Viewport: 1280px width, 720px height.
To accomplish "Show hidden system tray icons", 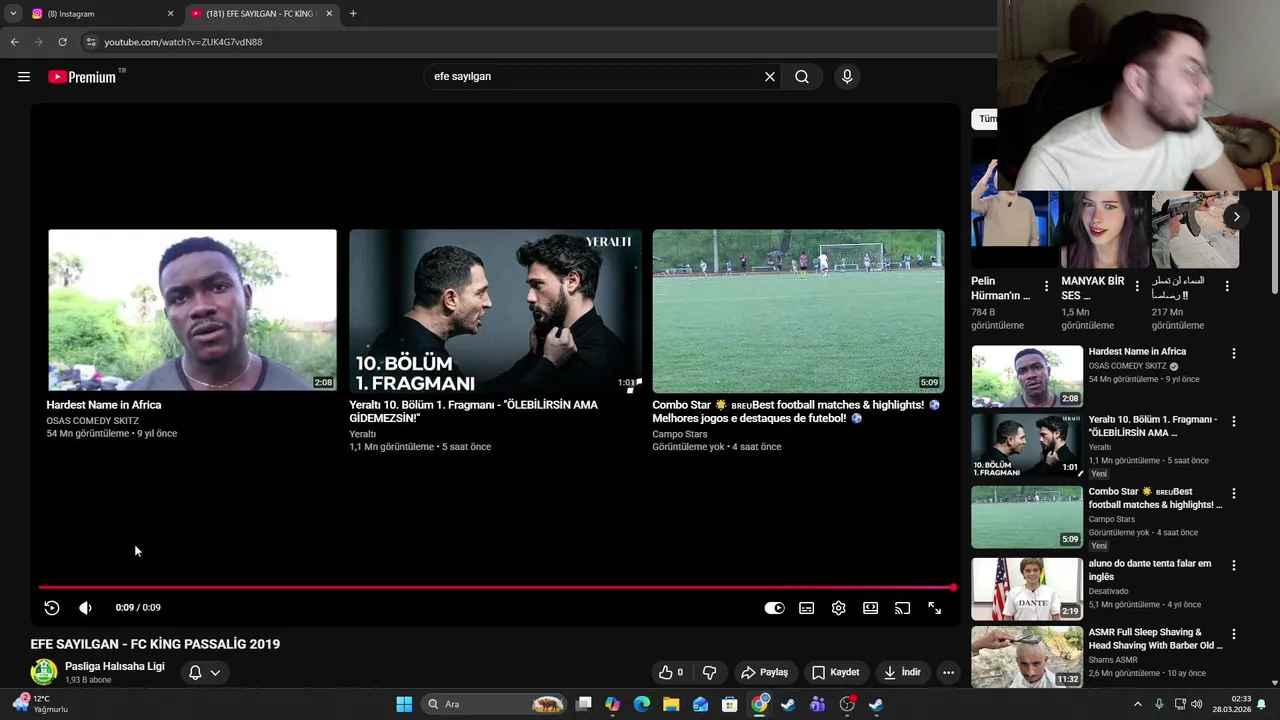I will (1137, 704).
